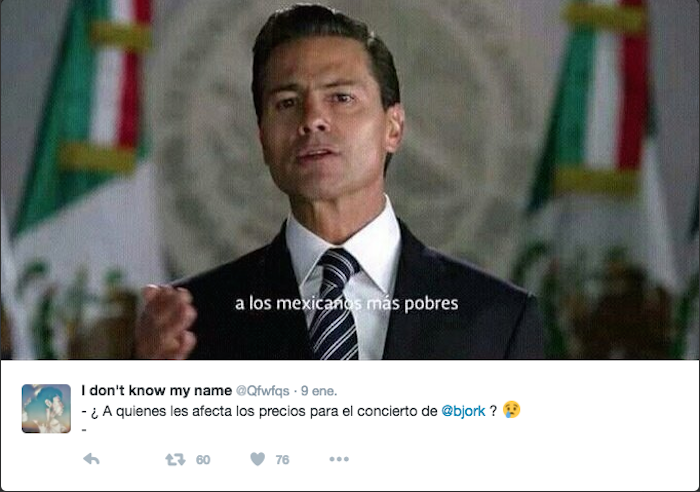This screenshot has width=700, height=492.
Task: Click the crying face emoji
Action: click(512, 410)
